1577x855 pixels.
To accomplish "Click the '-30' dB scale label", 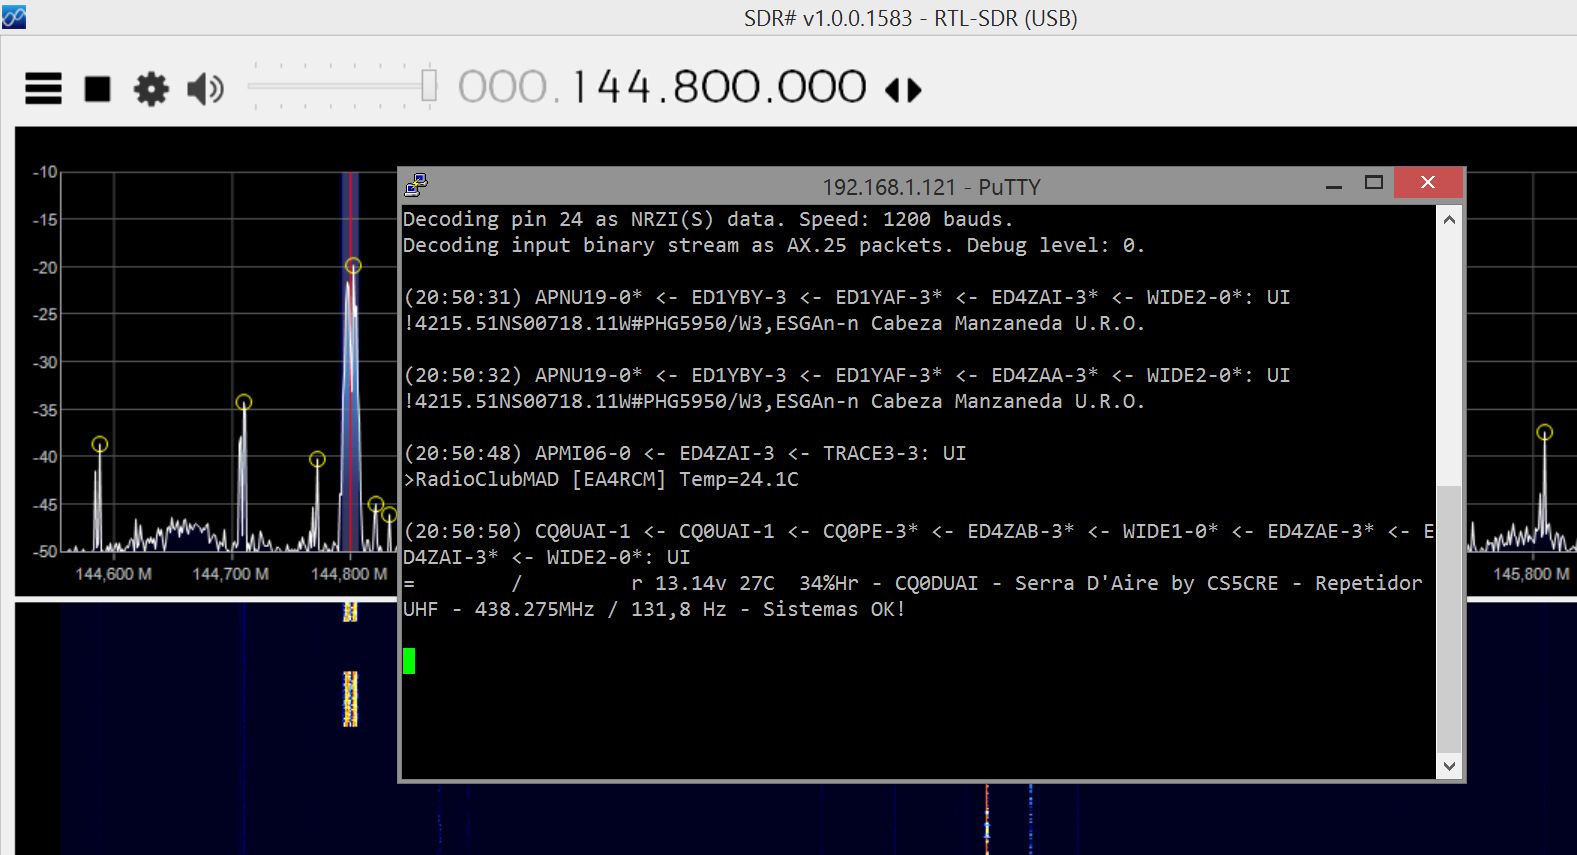I will (45, 362).
